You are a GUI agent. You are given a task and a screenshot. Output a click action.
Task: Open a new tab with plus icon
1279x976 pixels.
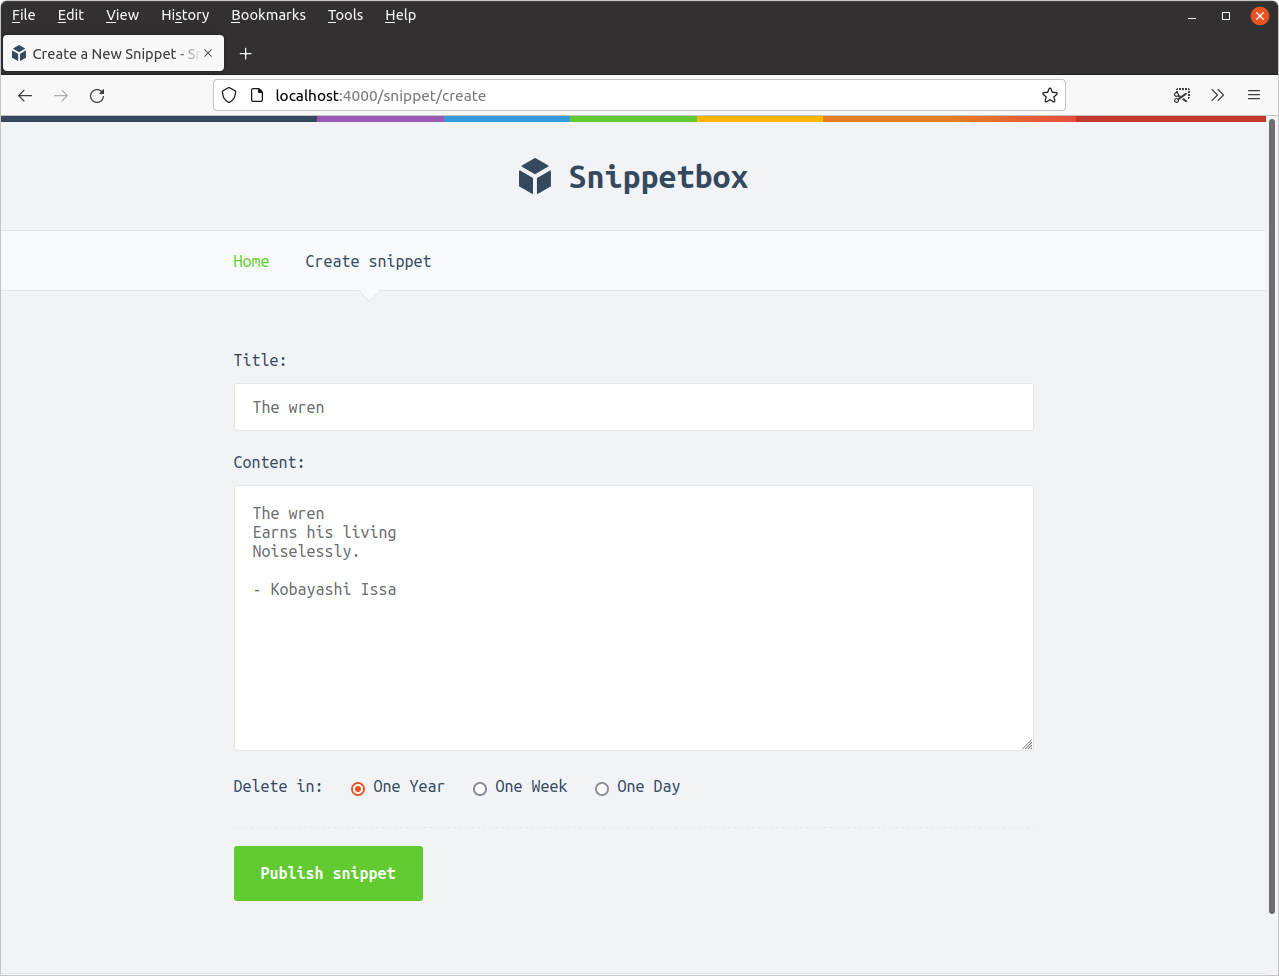coord(245,54)
